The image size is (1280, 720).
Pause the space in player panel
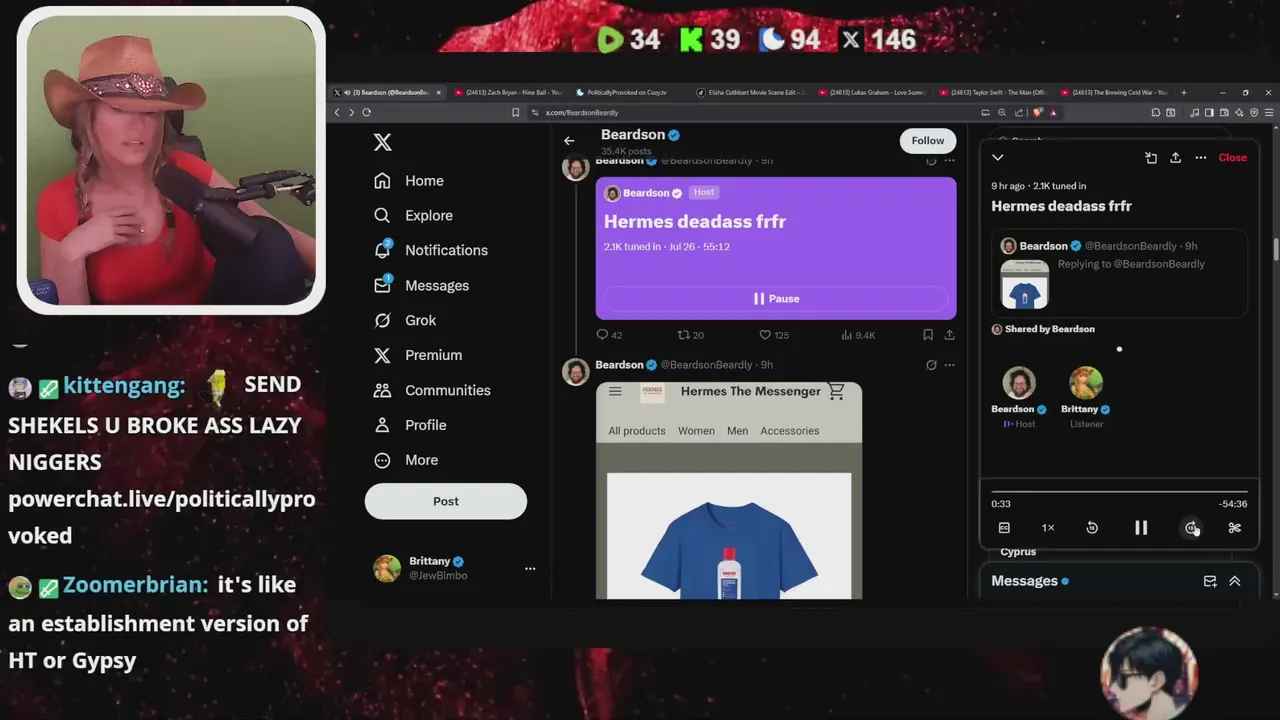[x=1141, y=528]
